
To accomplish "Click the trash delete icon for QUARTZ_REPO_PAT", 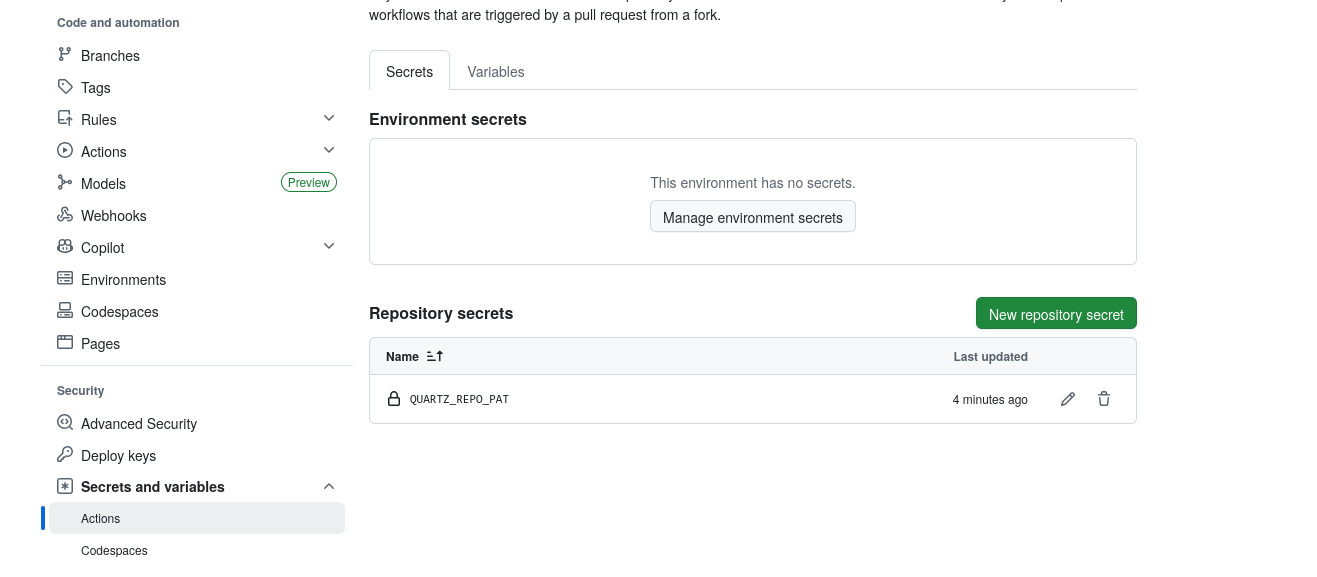I will click(x=1104, y=399).
